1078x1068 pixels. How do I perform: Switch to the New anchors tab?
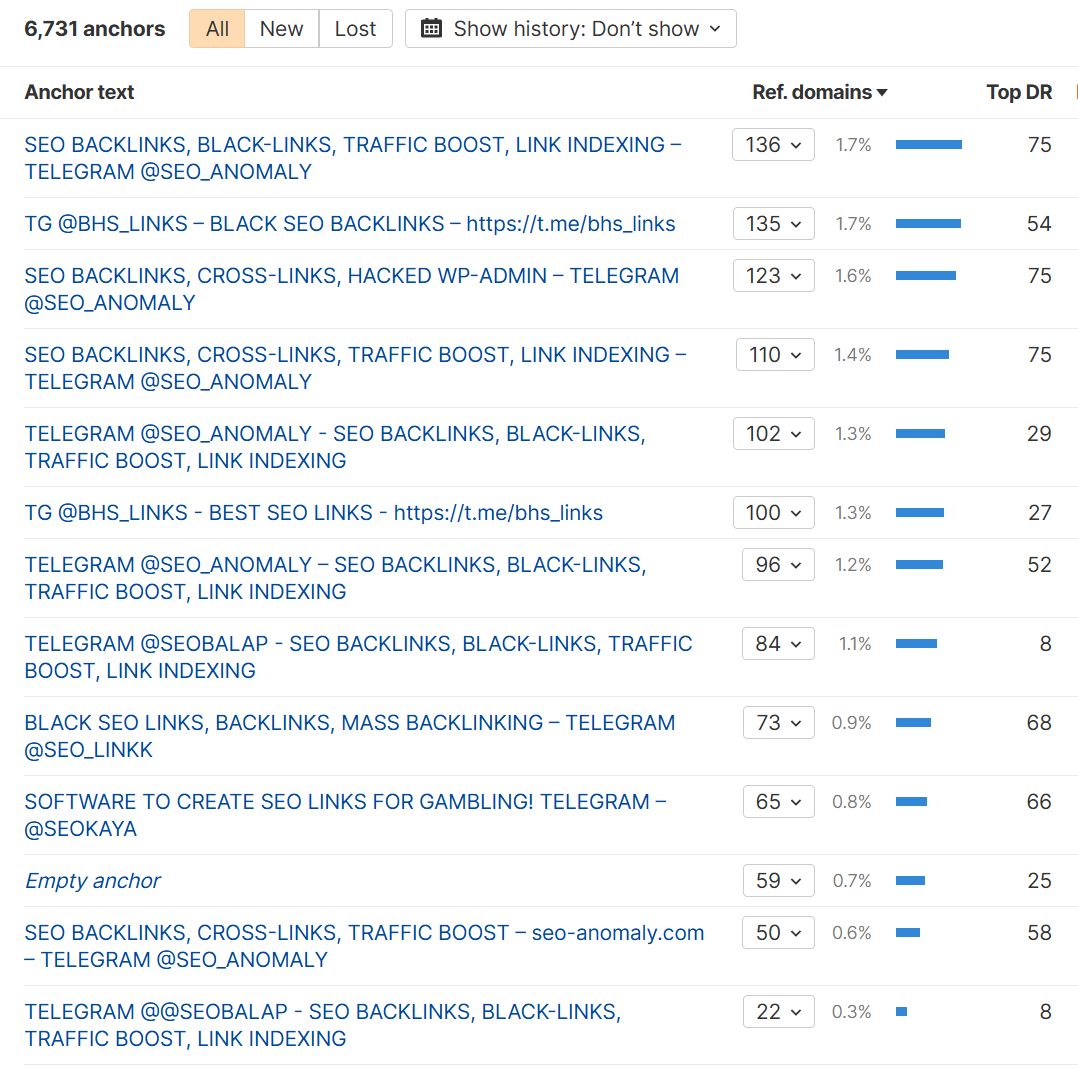(x=281, y=29)
